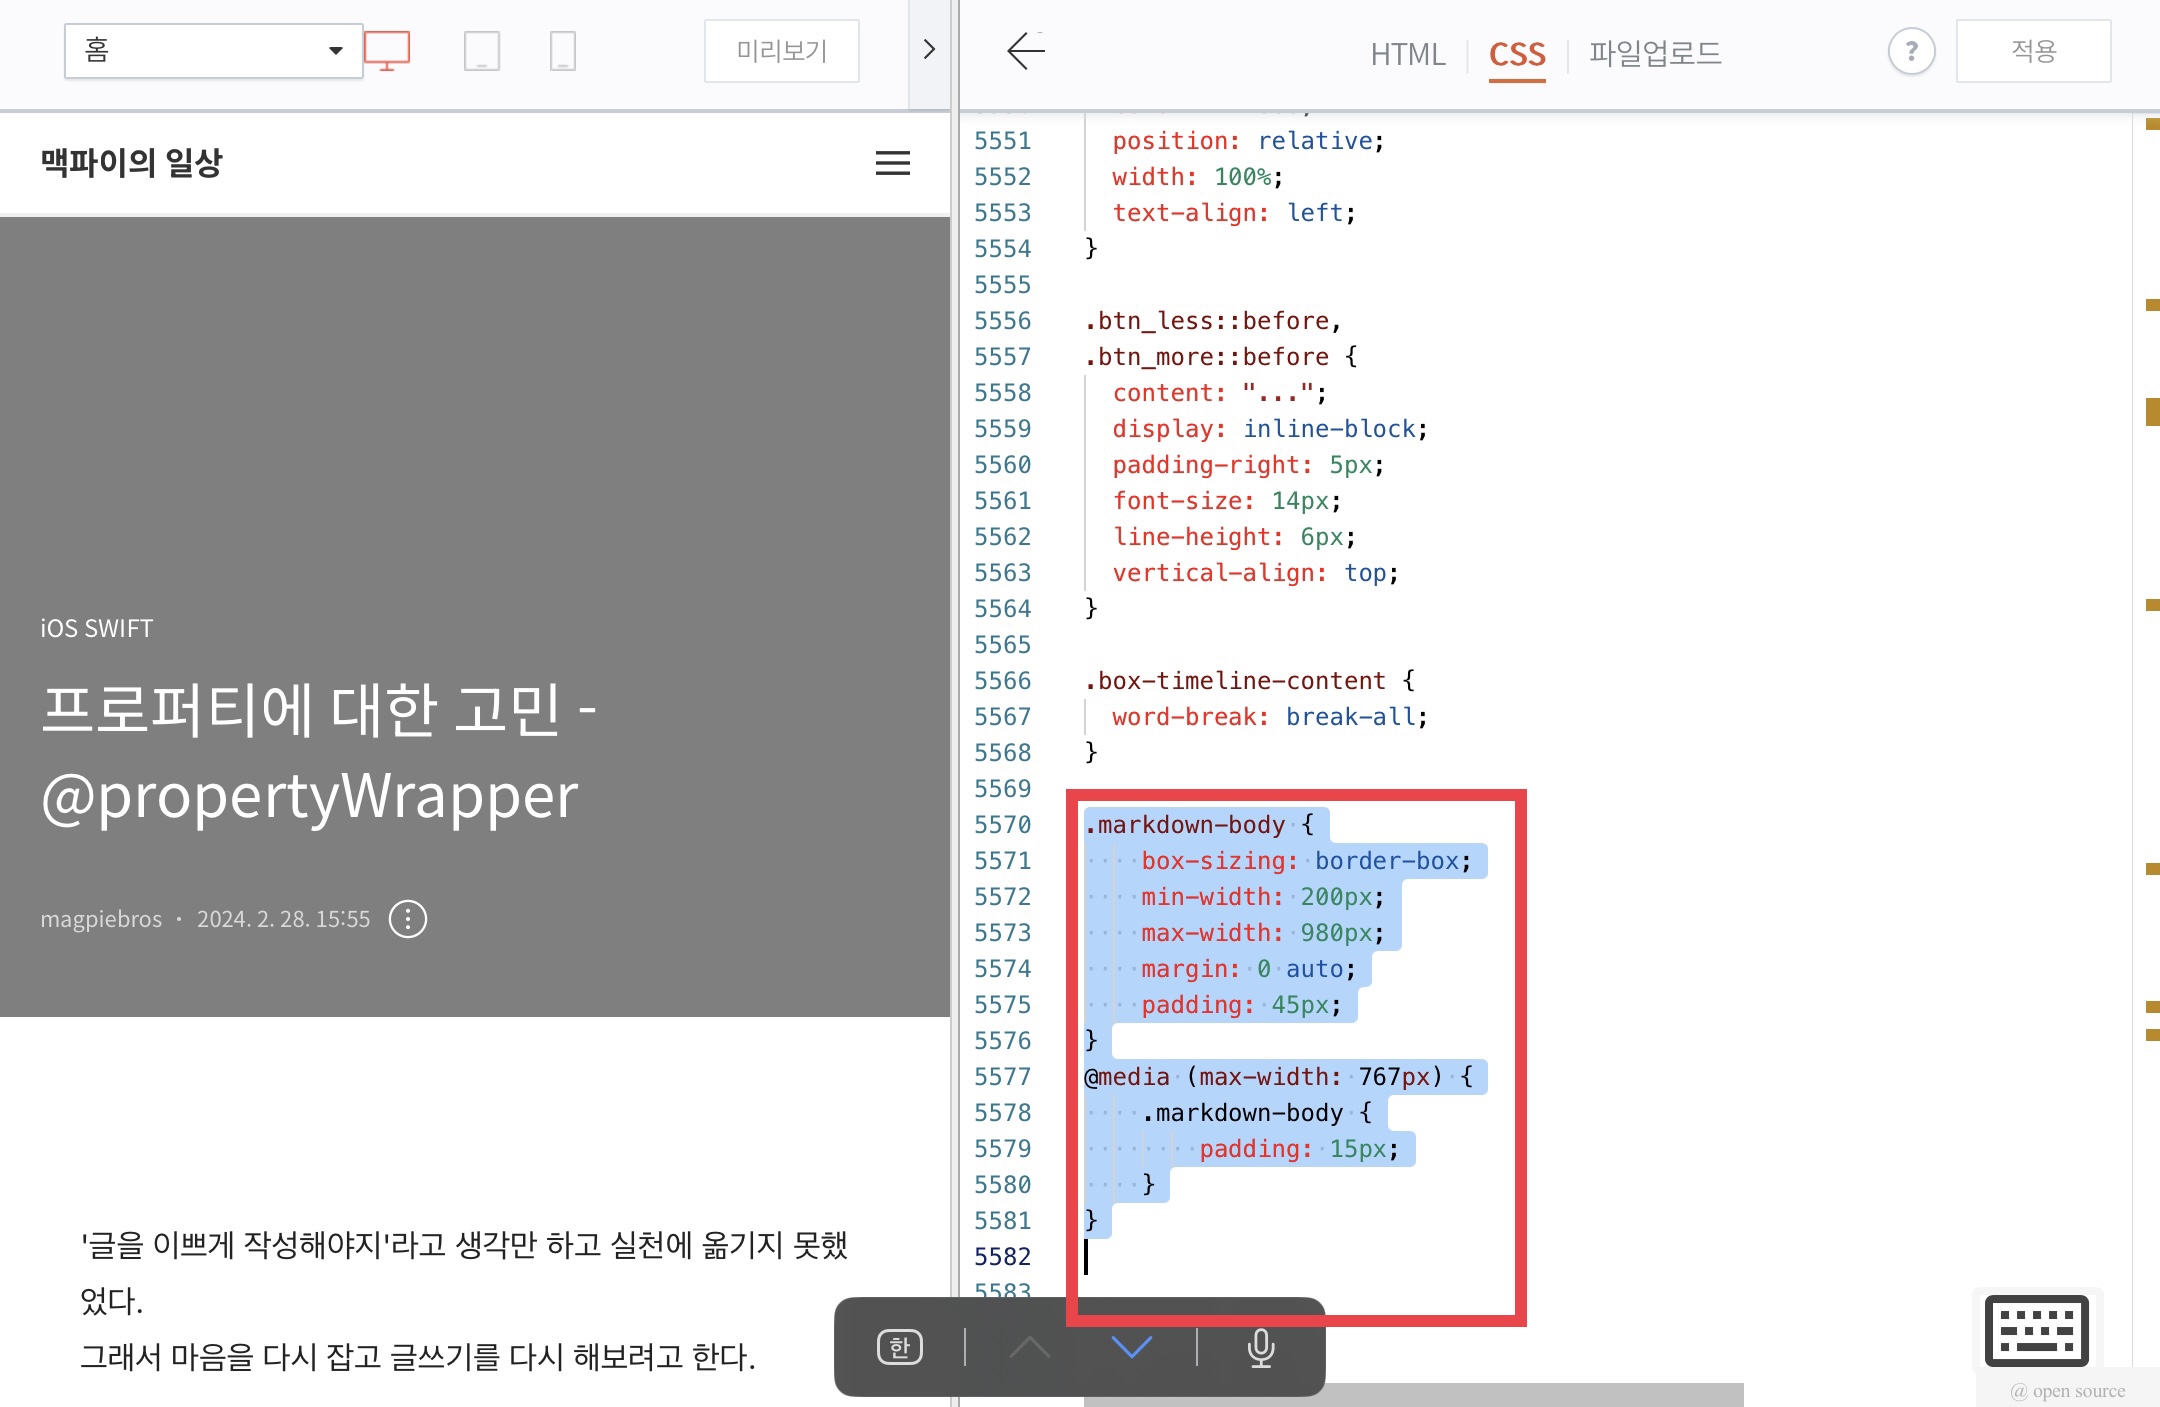The width and height of the screenshot is (2160, 1407).
Task: Open the 홈 page dropdown
Action: pyautogui.click(x=213, y=51)
